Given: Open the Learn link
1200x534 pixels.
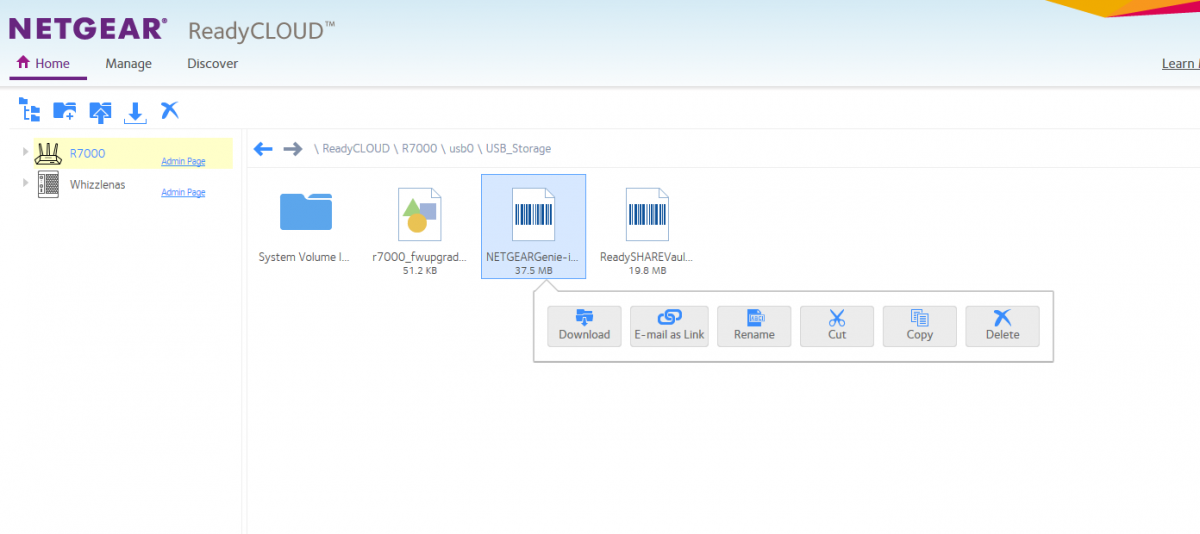Looking at the screenshot, I should click(x=1180, y=63).
